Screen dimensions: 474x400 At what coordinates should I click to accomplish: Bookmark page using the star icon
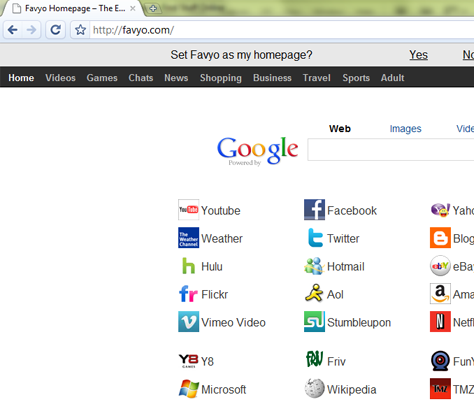80,30
